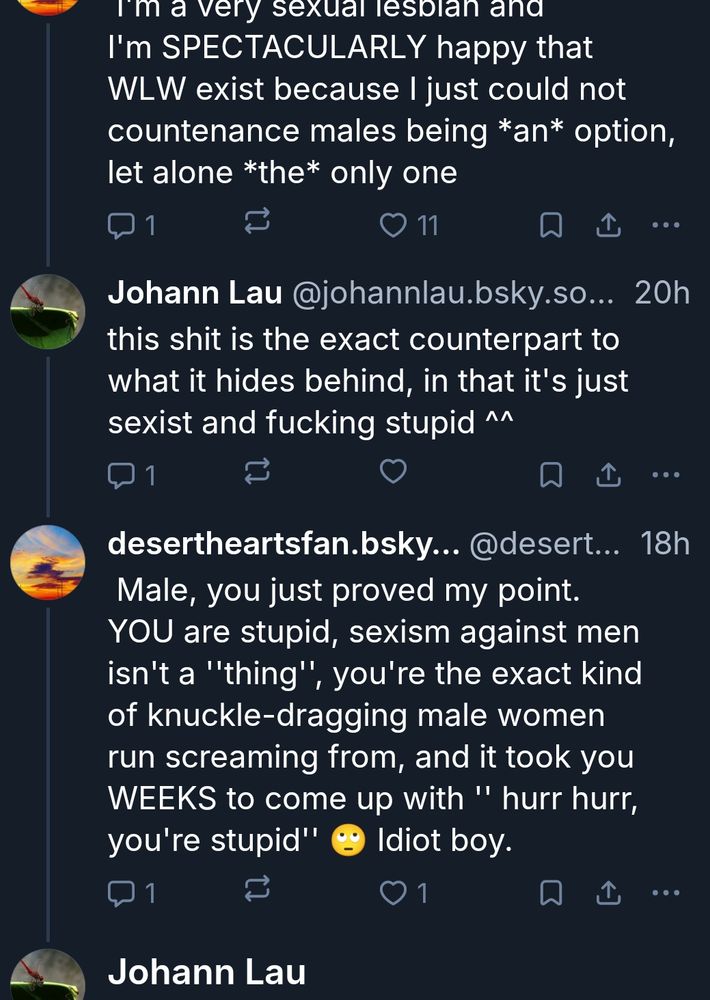The height and width of the screenshot is (1000, 710).
Task: Like Johann Lau's 20h post
Action: (394, 472)
